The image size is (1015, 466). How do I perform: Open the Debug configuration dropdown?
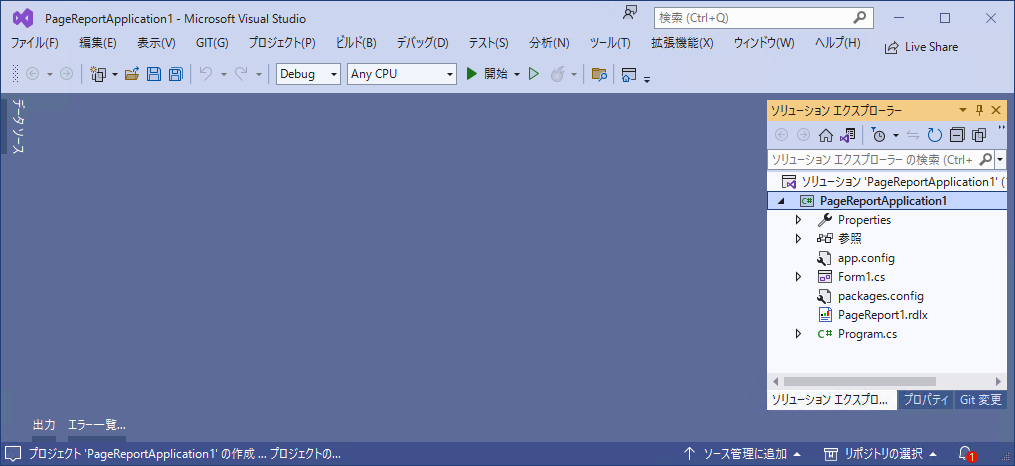(x=335, y=74)
